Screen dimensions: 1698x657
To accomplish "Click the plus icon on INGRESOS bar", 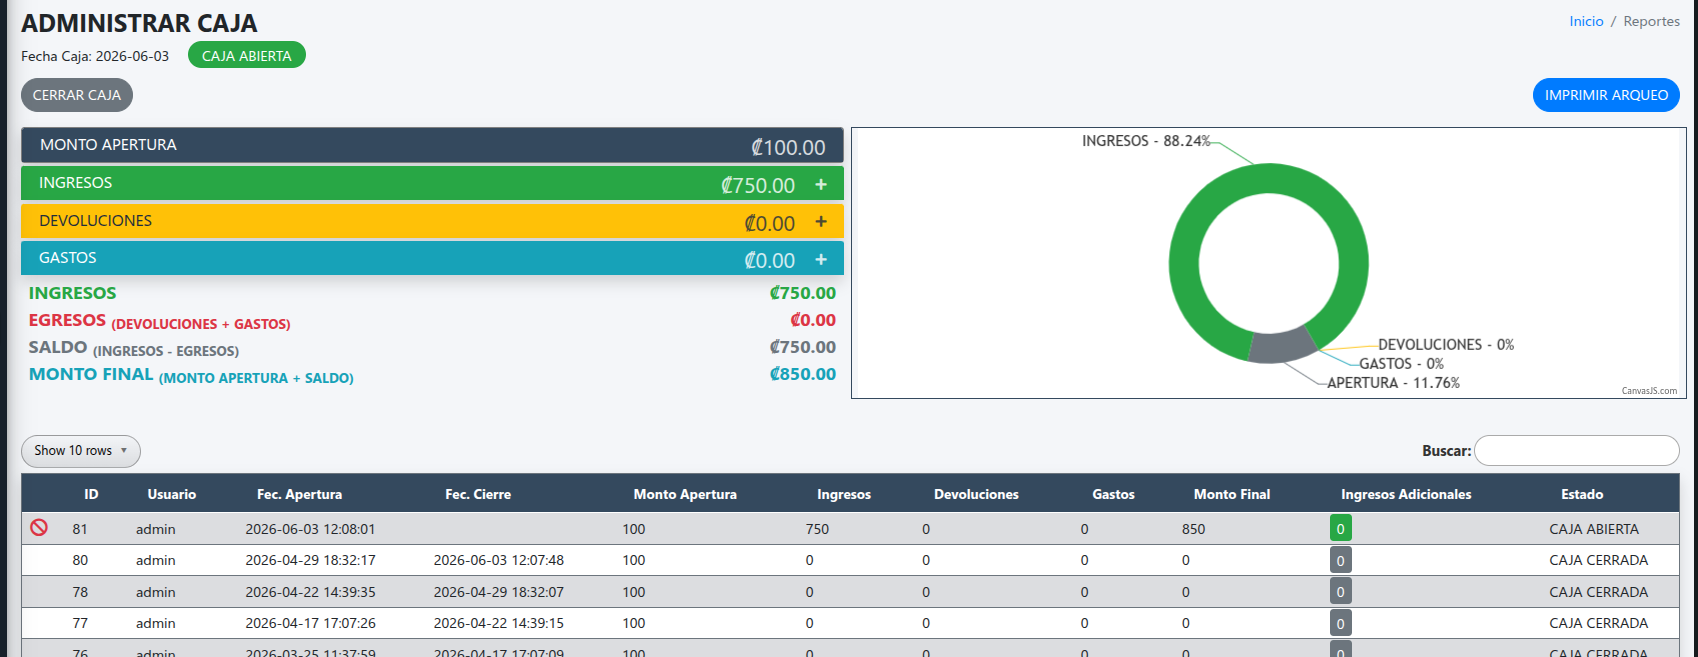I will coord(821,184).
